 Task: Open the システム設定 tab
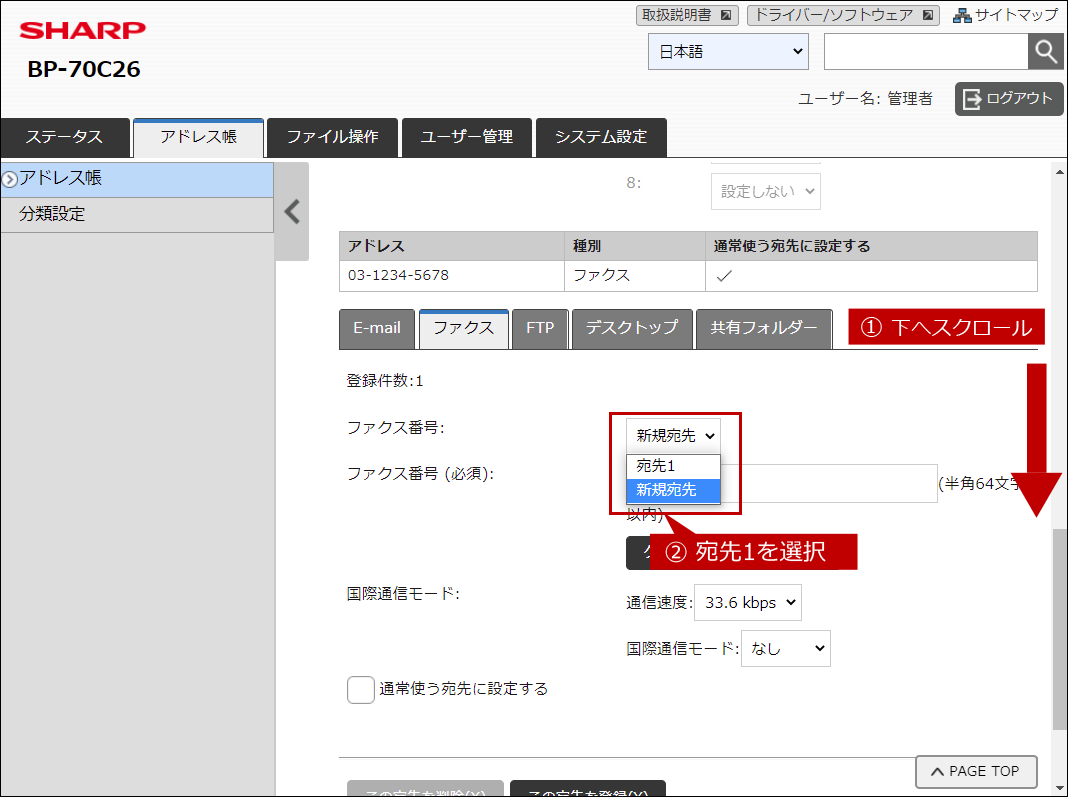click(x=601, y=137)
